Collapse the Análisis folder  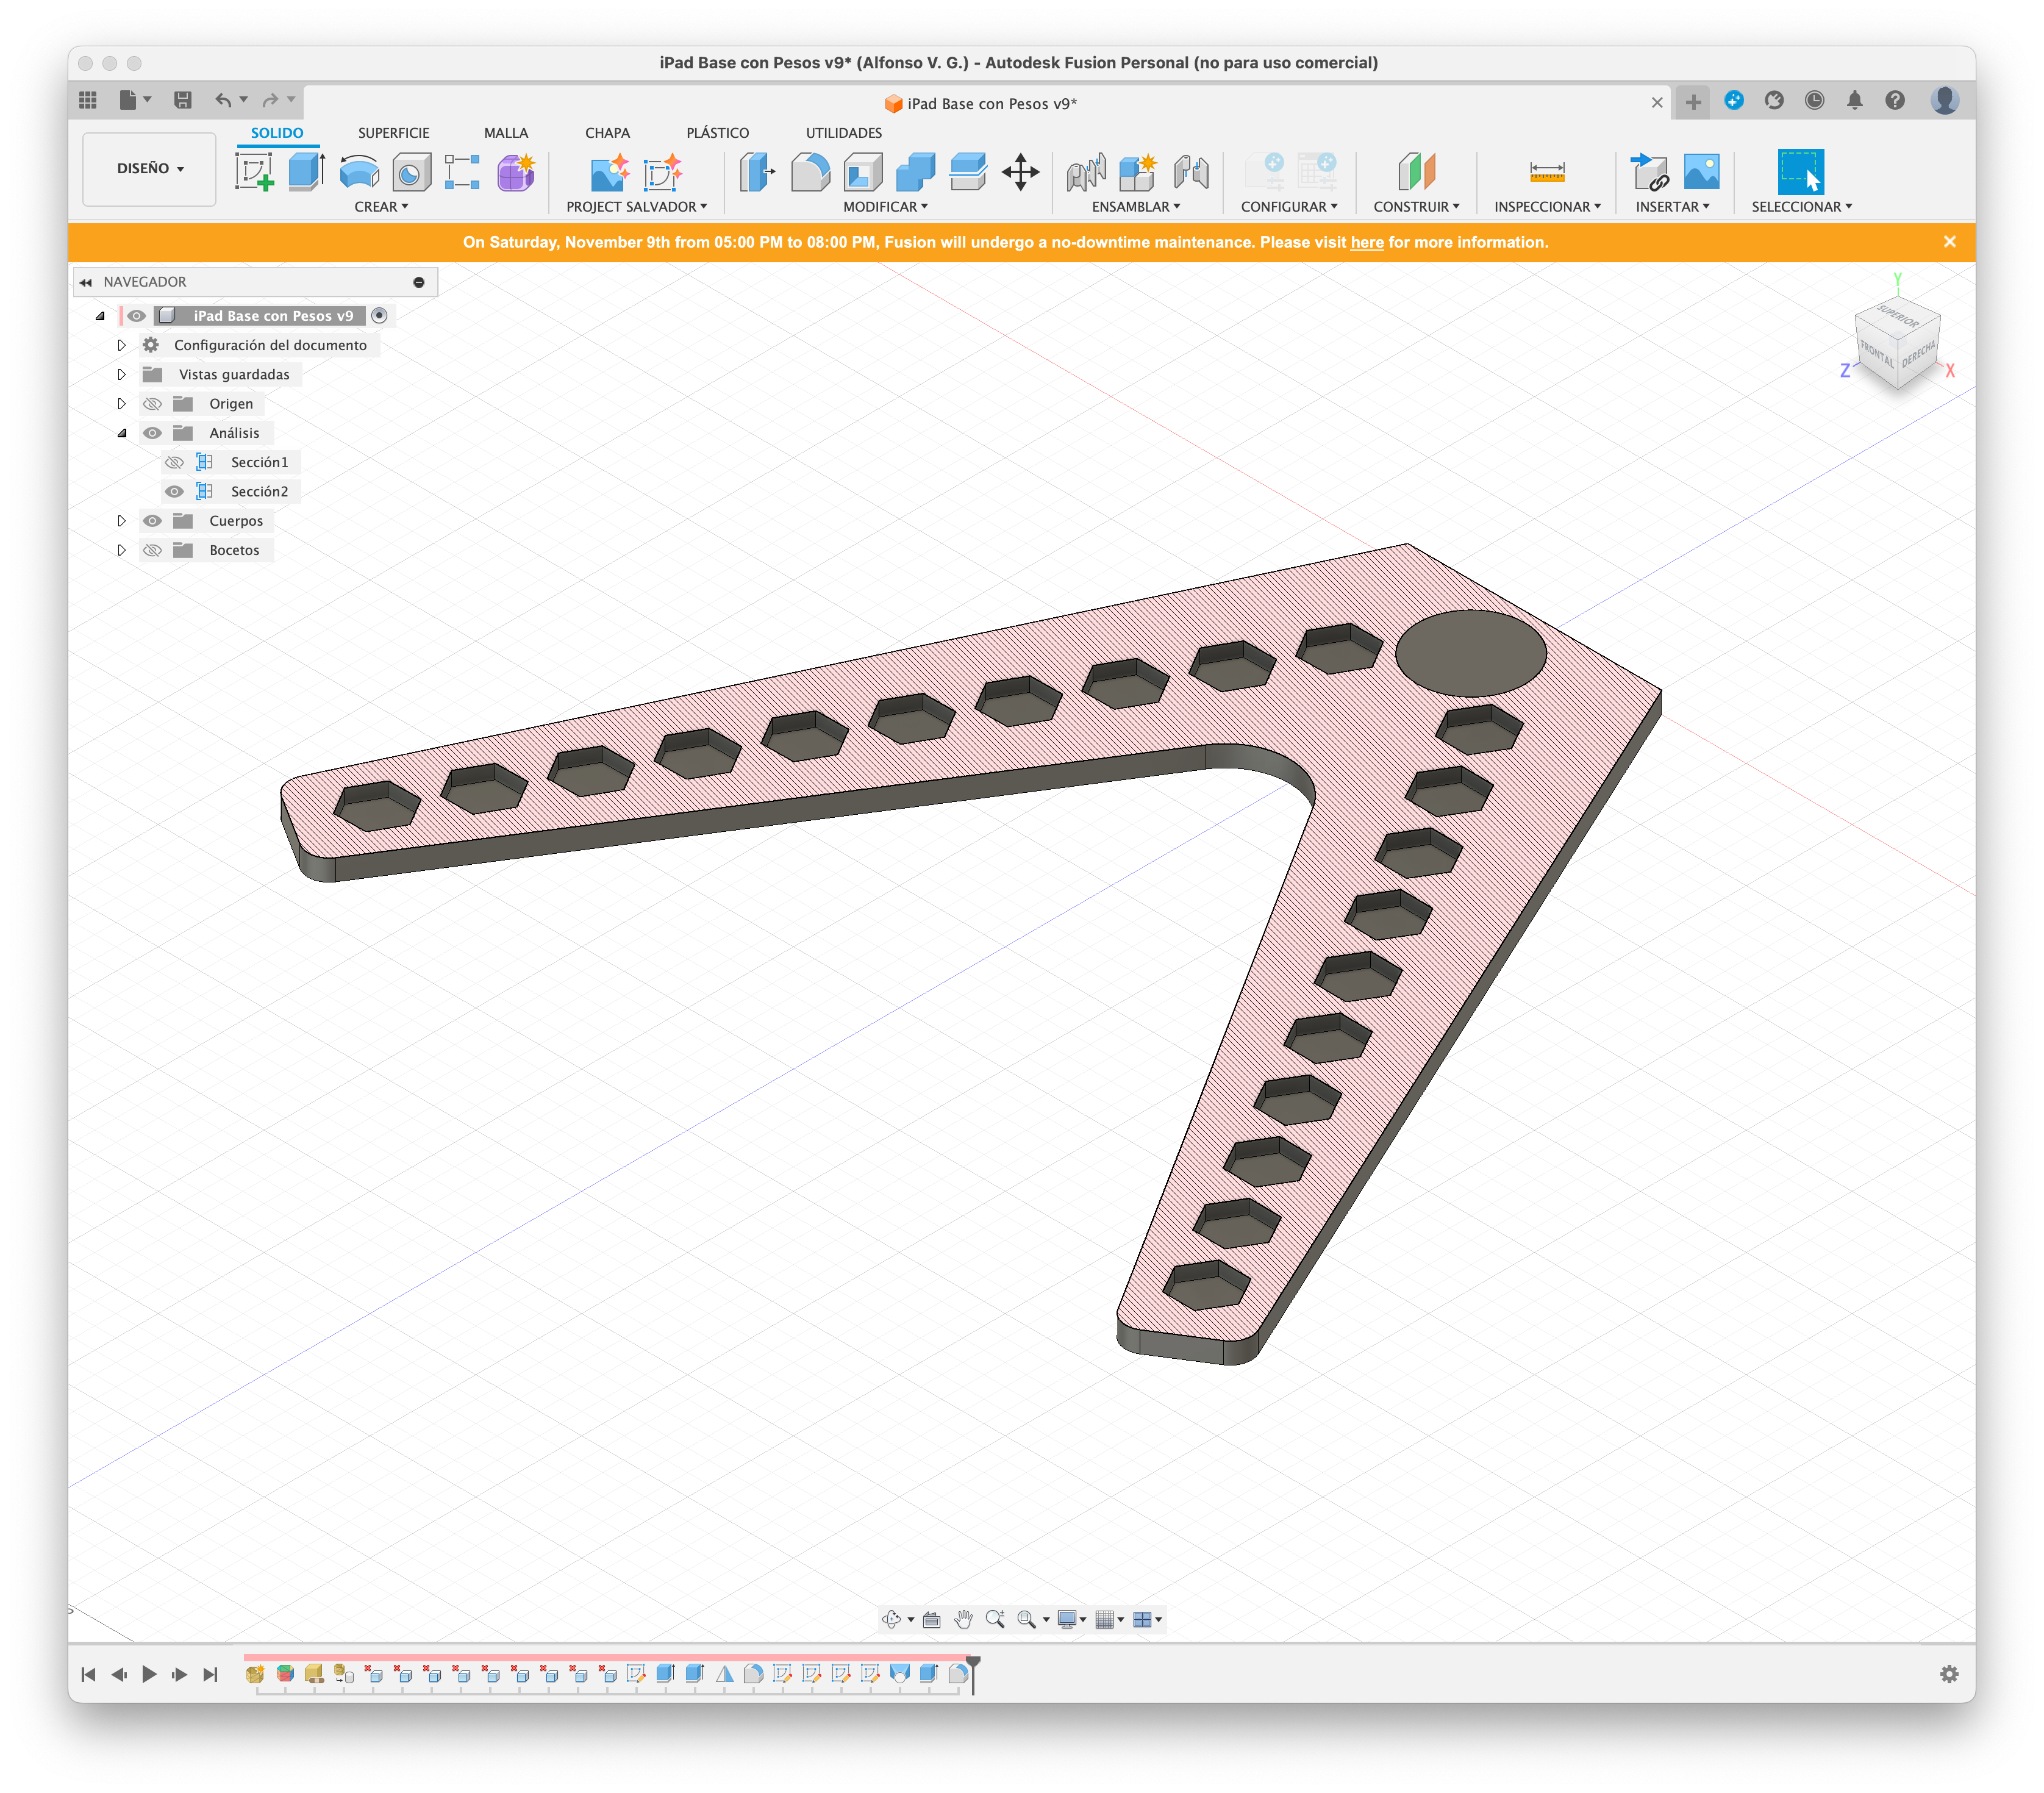[x=121, y=433]
